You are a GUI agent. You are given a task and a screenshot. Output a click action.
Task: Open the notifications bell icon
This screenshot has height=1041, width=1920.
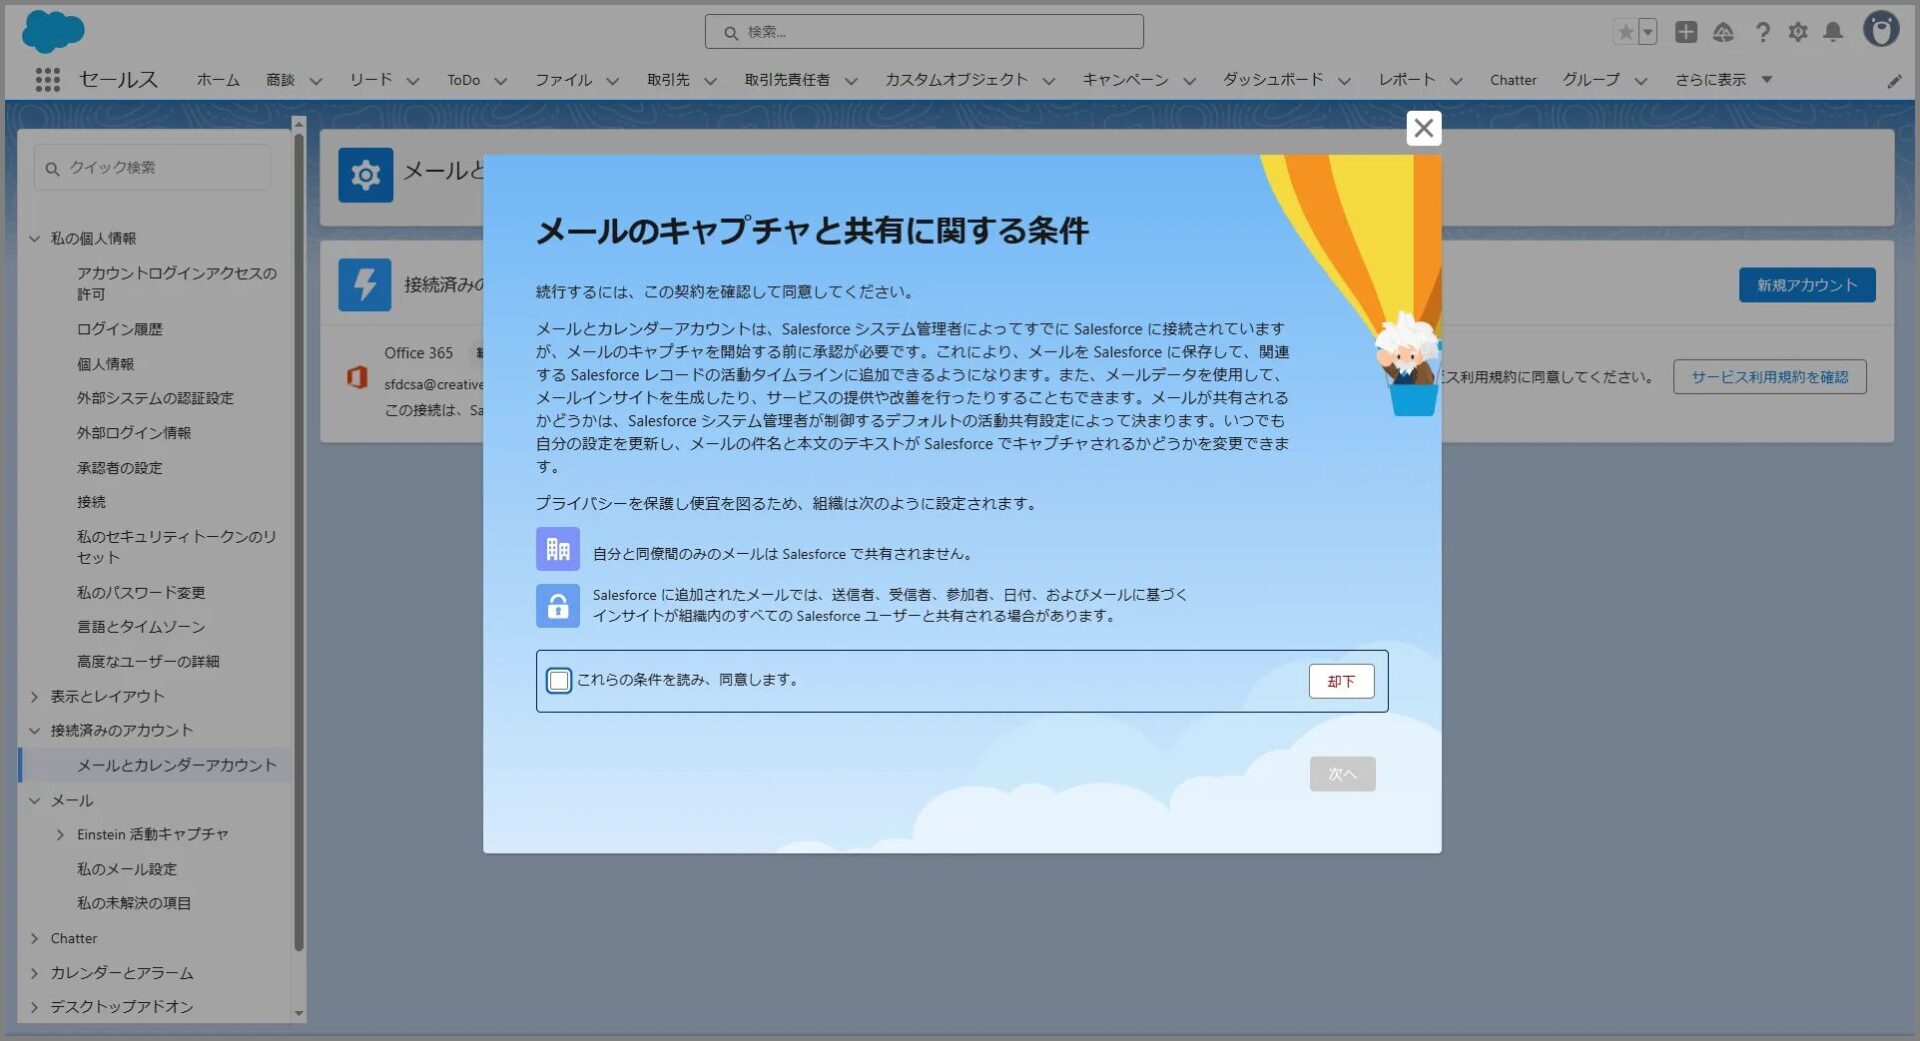tap(1833, 32)
